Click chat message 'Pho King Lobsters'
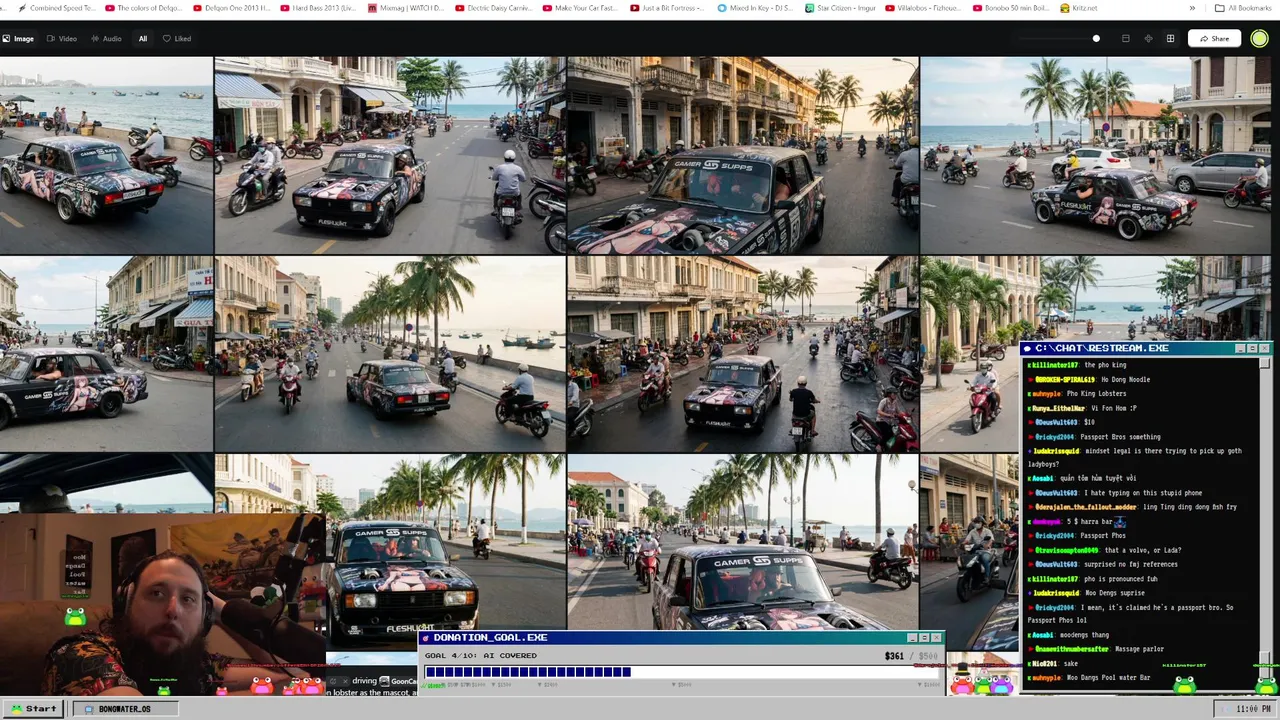The width and height of the screenshot is (1280, 720). 1096,394
